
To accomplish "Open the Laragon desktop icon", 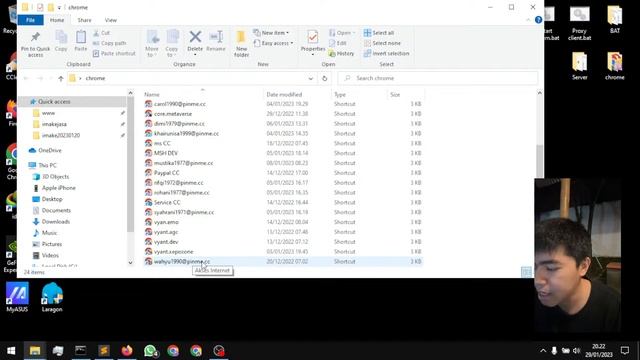I will 52,298.
